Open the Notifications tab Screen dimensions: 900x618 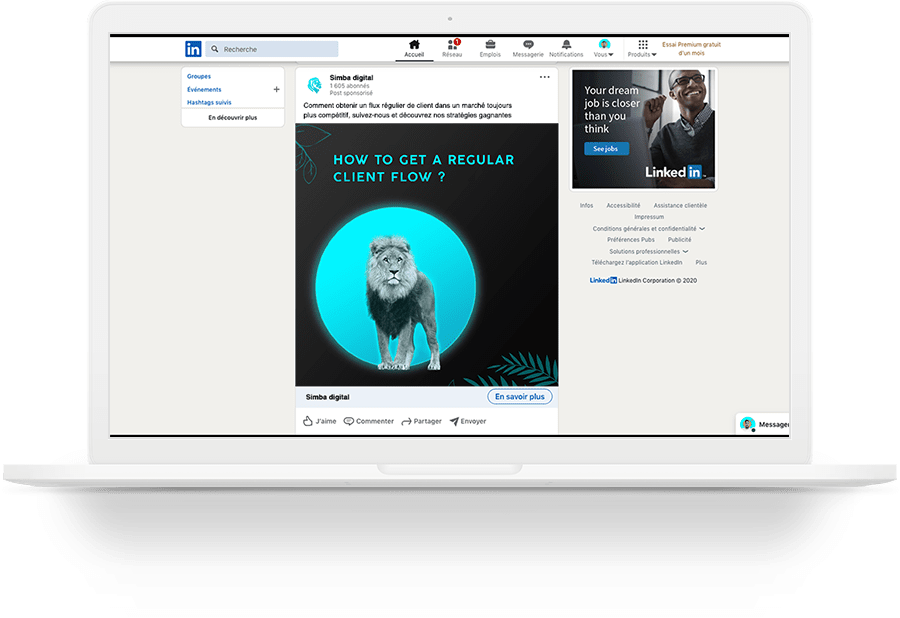tap(566, 49)
